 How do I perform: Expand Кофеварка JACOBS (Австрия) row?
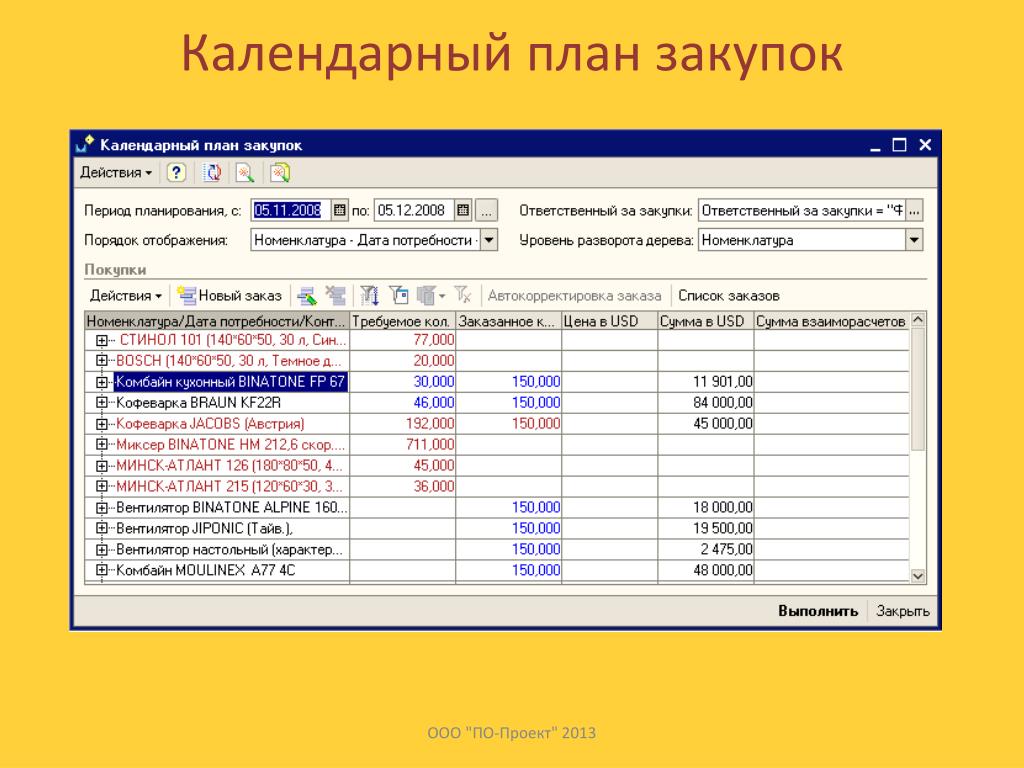click(101, 424)
